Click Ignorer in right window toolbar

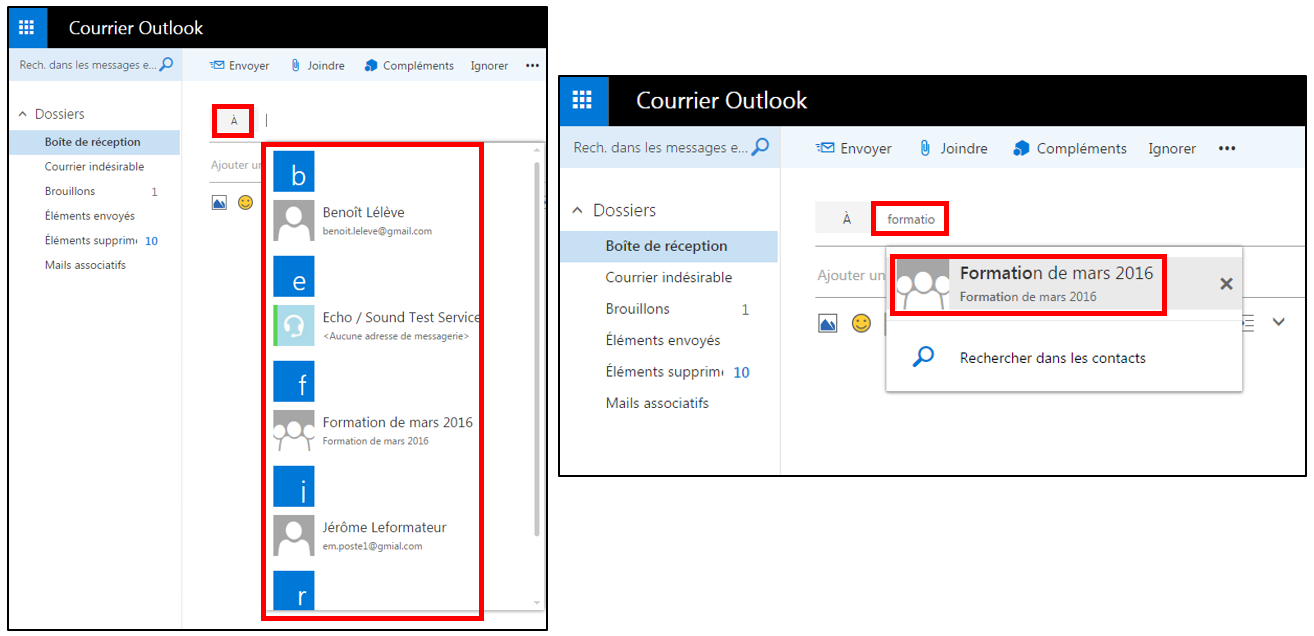[x=1172, y=148]
